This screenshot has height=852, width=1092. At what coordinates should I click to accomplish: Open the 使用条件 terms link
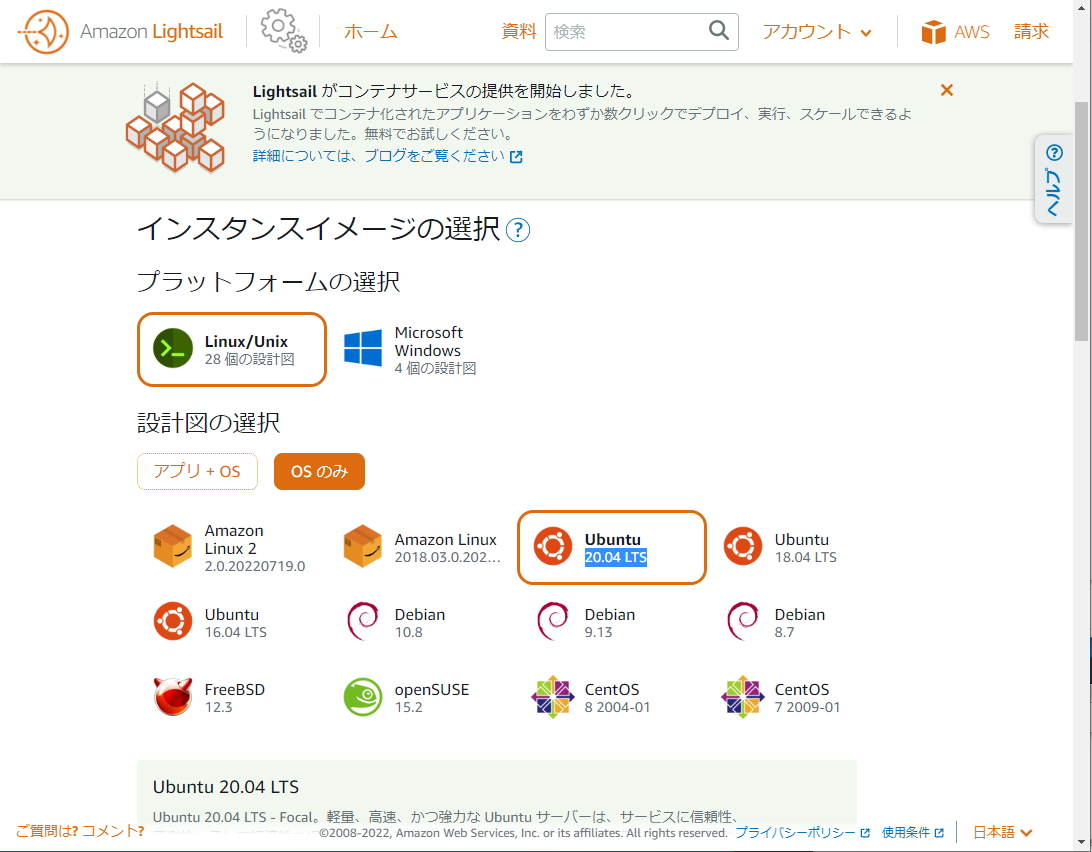[x=905, y=832]
